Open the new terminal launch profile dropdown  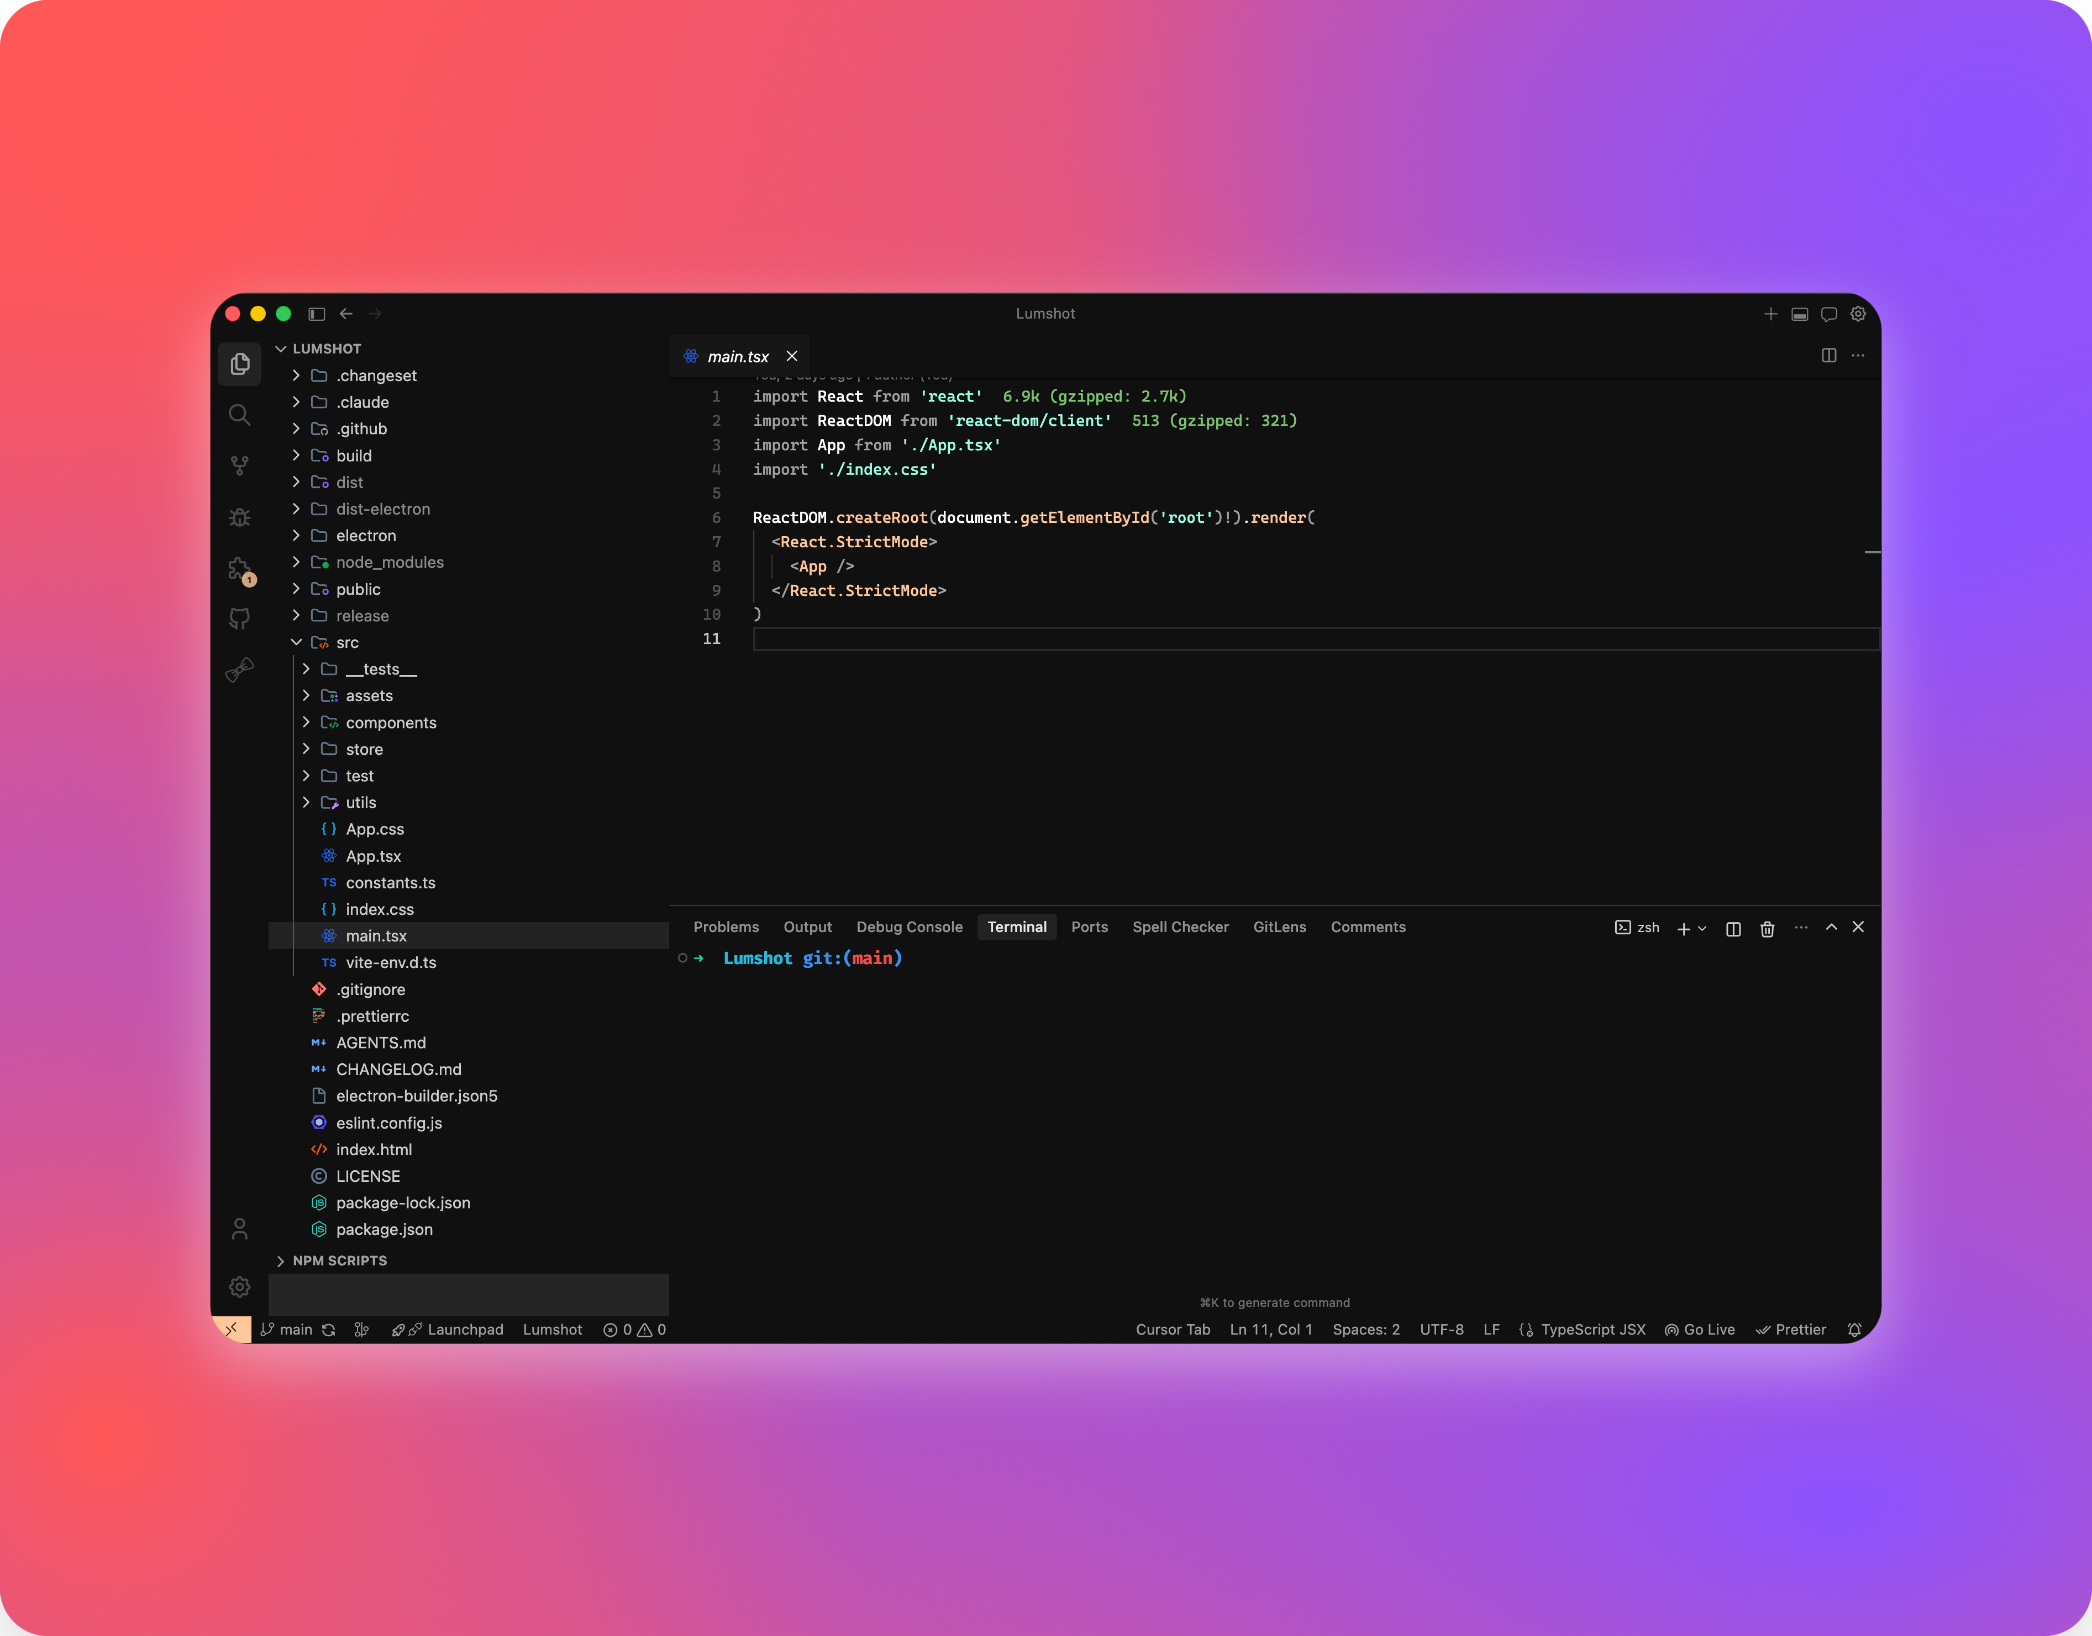(1702, 928)
